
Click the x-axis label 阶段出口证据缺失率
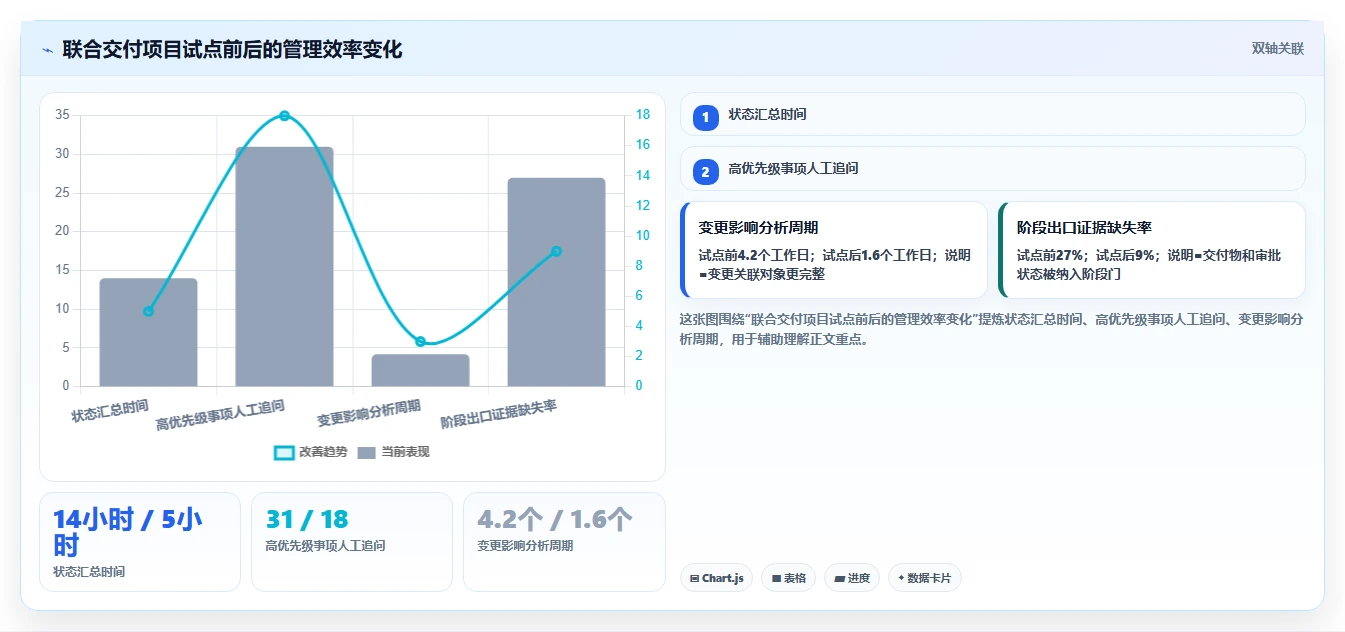click(x=498, y=414)
